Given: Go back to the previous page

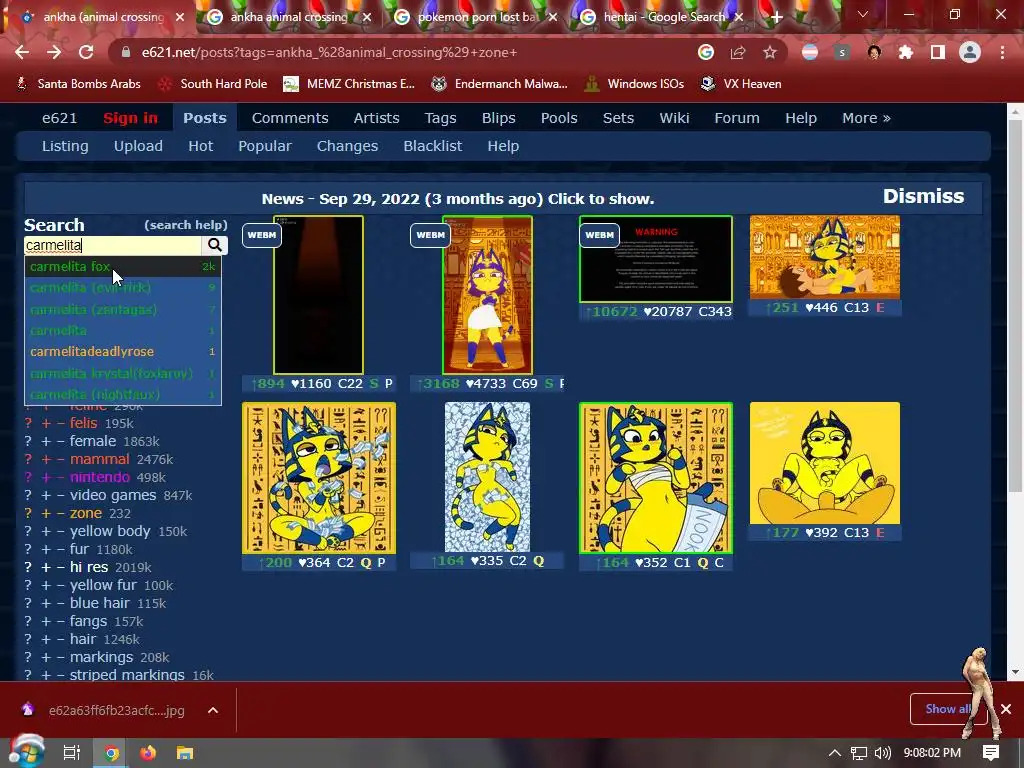Looking at the screenshot, I should tap(22, 52).
